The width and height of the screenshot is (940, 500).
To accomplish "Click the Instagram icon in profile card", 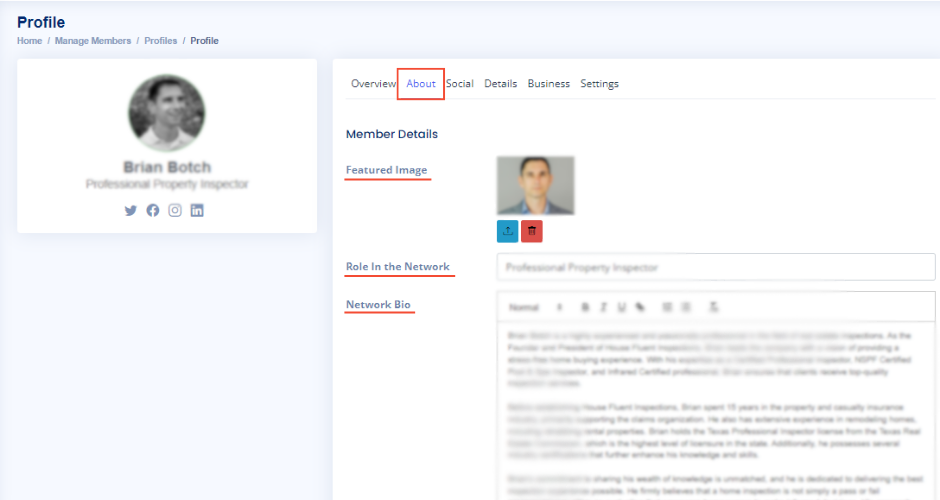I will point(175,211).
